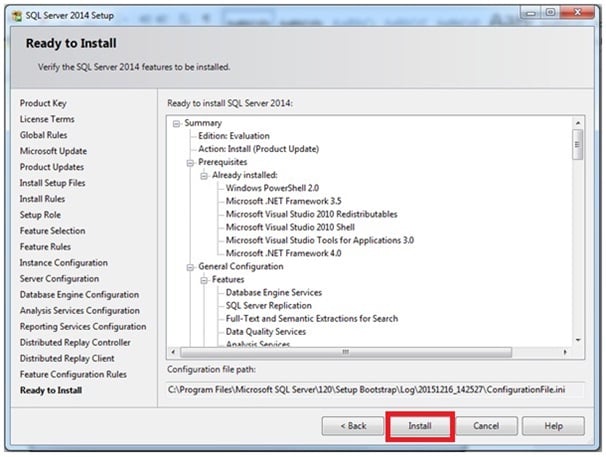Select the Edition: Evaluation tree row
Screen dimensions: 606x457
pos(234,136)
